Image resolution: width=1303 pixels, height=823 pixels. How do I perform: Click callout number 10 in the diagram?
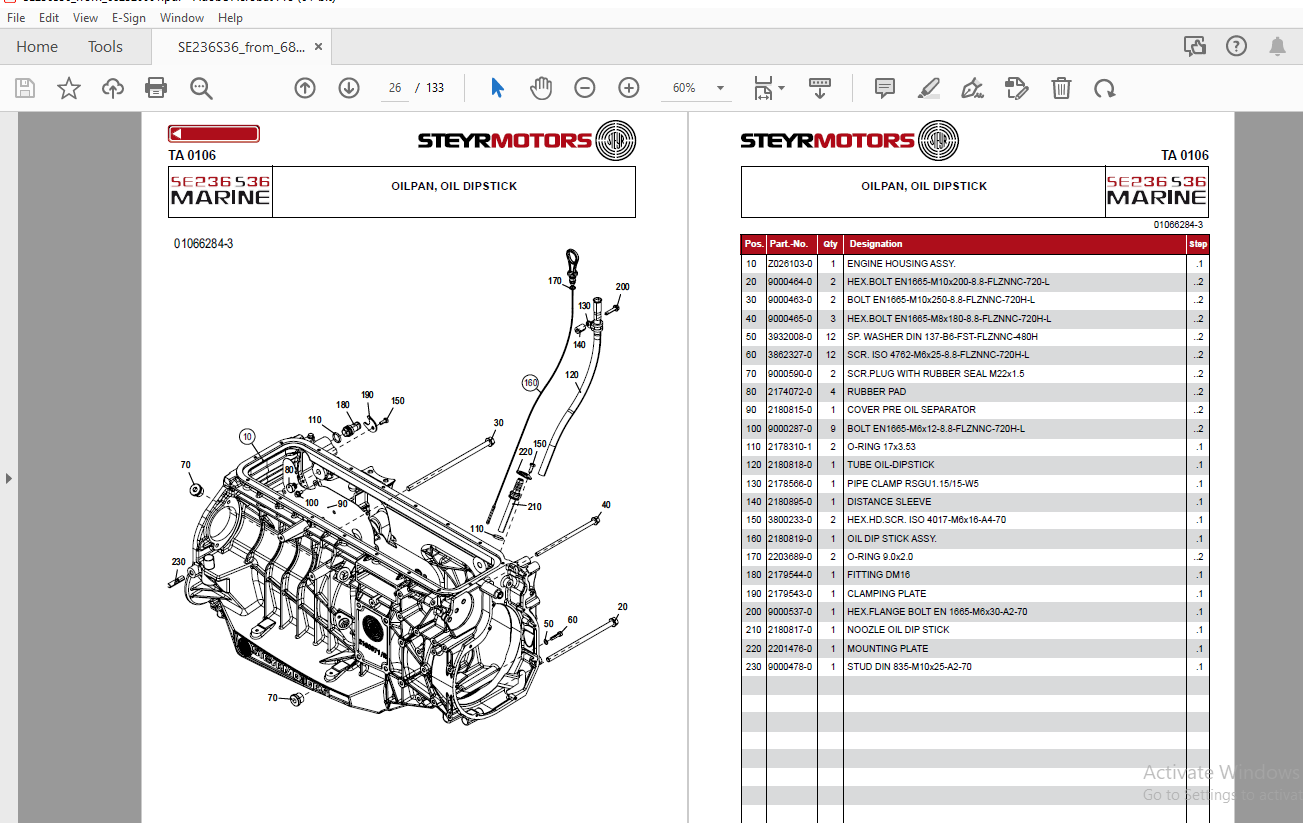point(247,436)
